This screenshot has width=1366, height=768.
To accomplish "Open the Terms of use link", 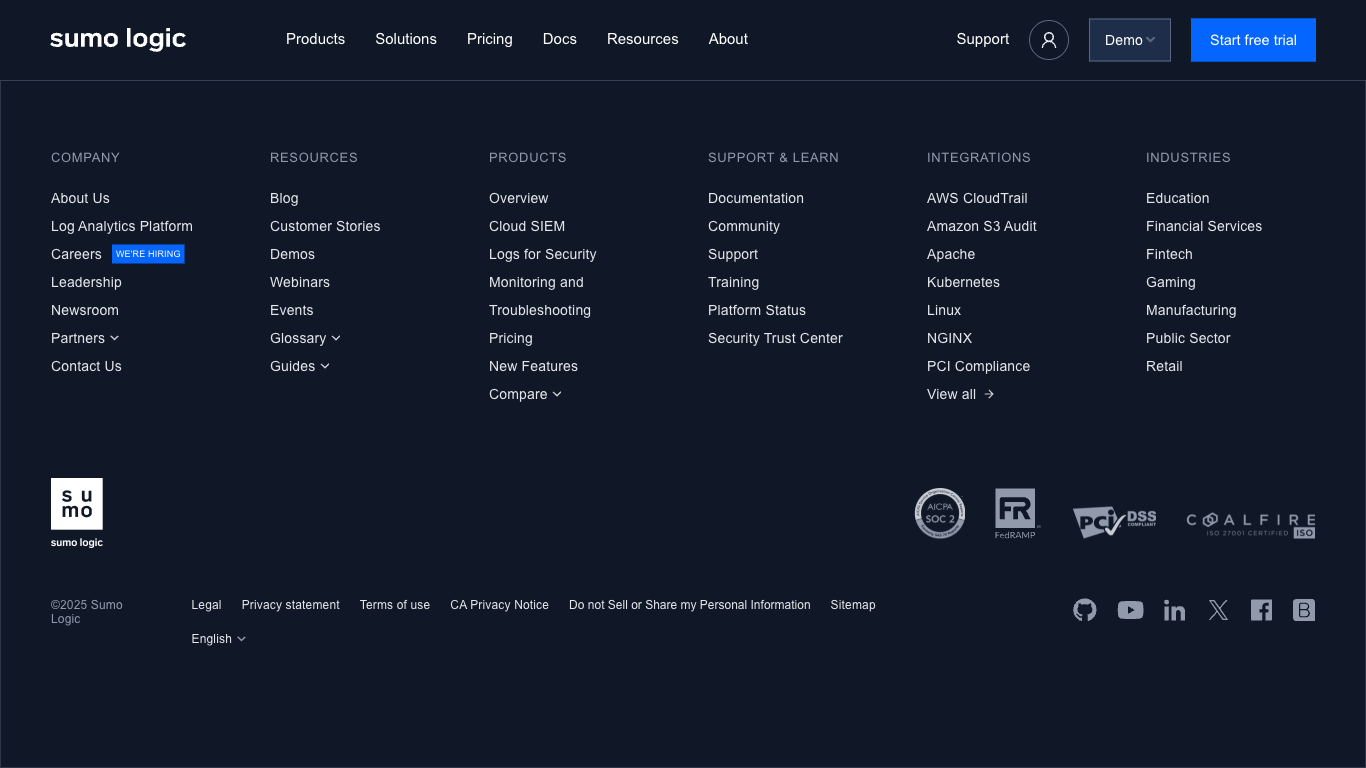I will (395, 605).
